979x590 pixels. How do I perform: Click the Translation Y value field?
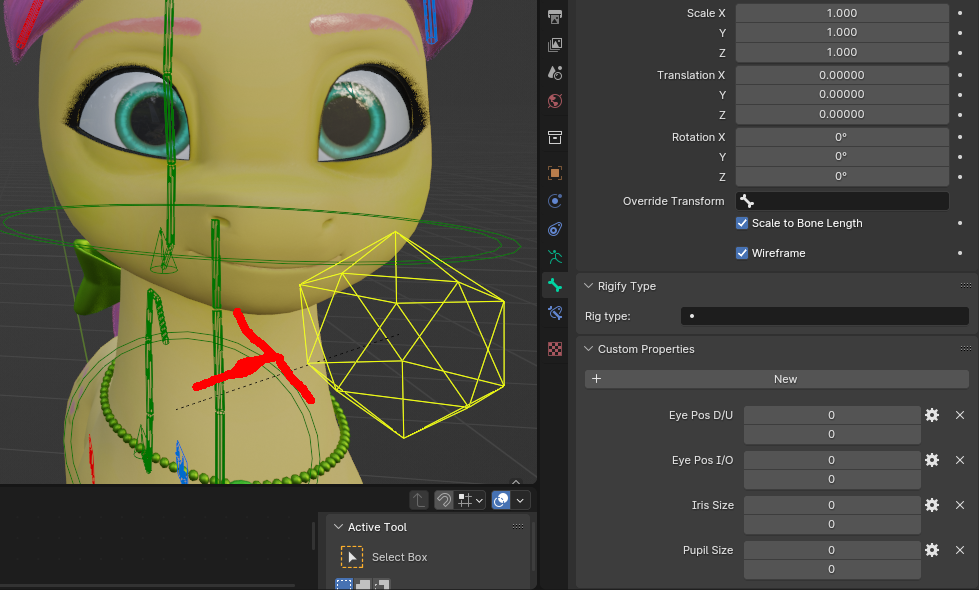[x=842, y=94]
